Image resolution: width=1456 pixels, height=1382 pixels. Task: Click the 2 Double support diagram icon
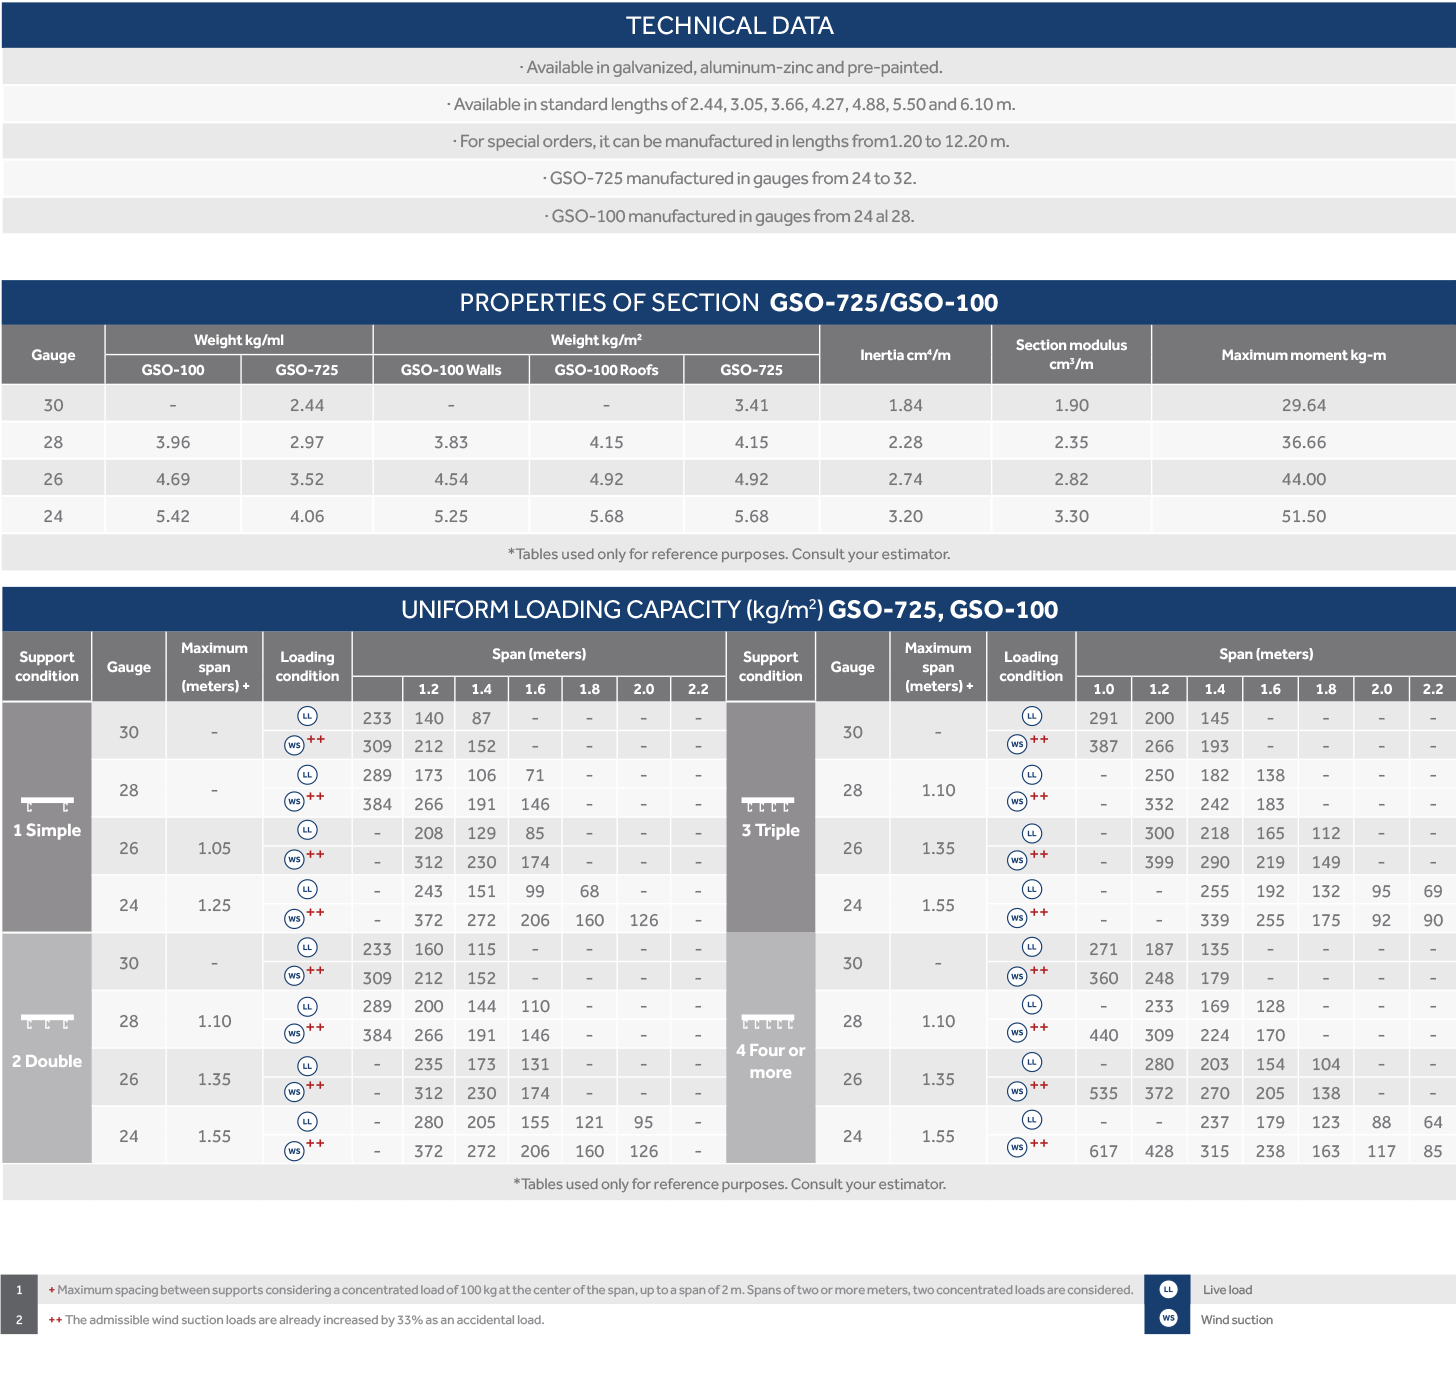coord(47,1022)
